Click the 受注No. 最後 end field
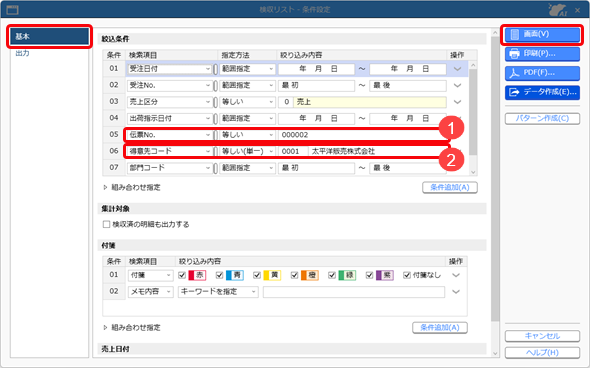 click(x=408, y=85)
